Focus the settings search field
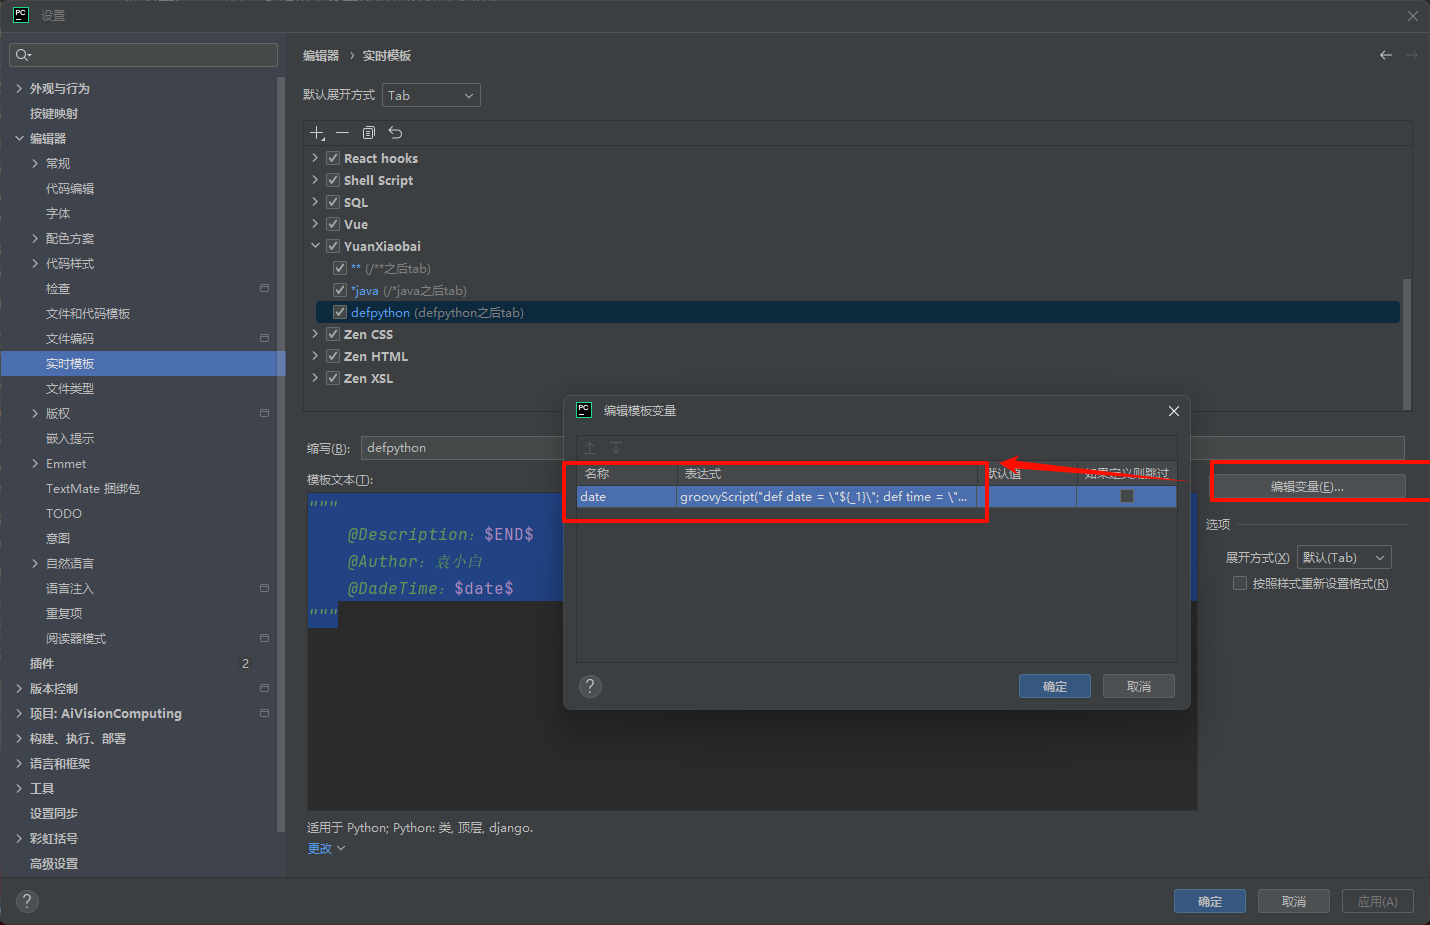This screenshot has height=925, width=1430. (144, 55)
